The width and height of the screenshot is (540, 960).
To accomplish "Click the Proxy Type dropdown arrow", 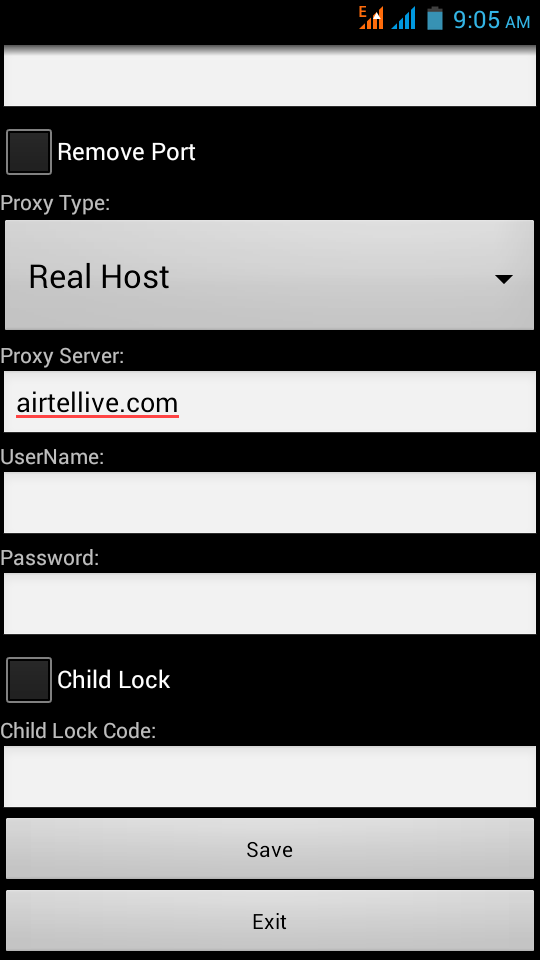I will [503, 279].
